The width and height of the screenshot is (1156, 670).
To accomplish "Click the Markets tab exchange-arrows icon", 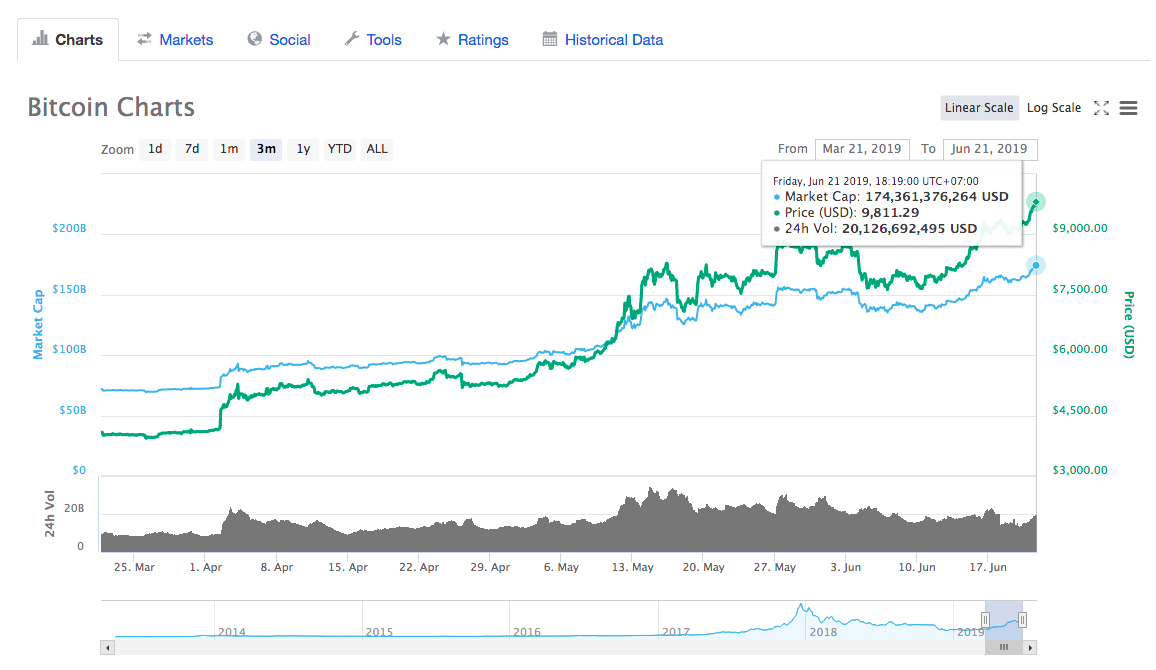I will coord(144,38).
